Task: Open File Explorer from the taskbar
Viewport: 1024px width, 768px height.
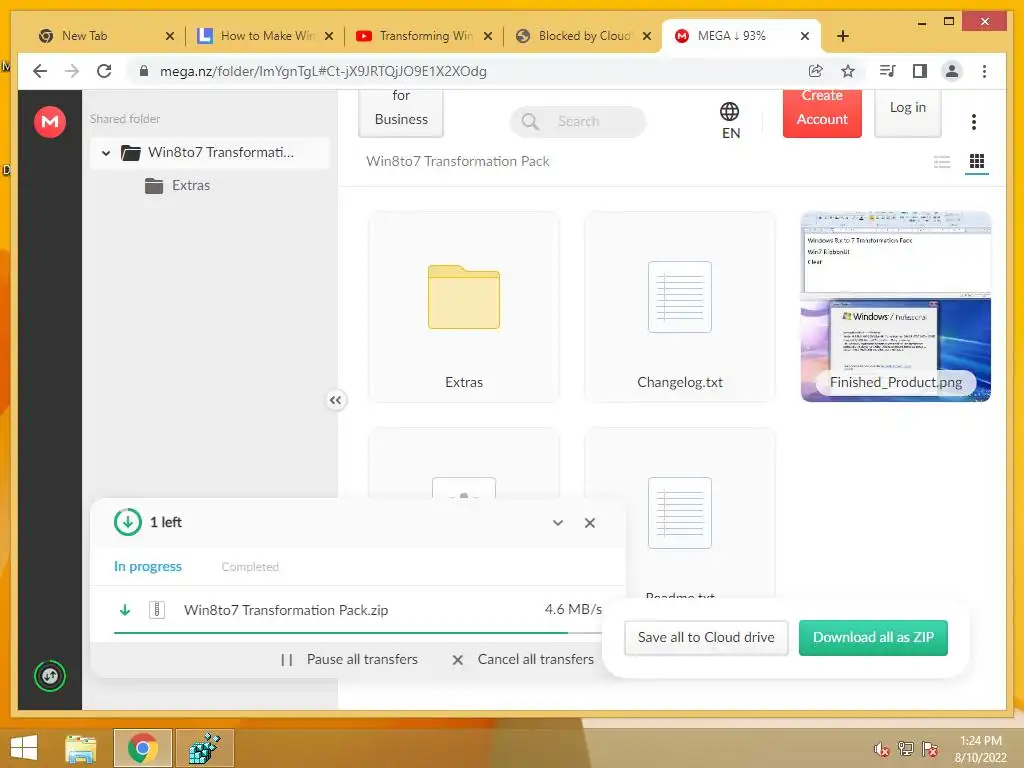Action: tap(80, 748)
